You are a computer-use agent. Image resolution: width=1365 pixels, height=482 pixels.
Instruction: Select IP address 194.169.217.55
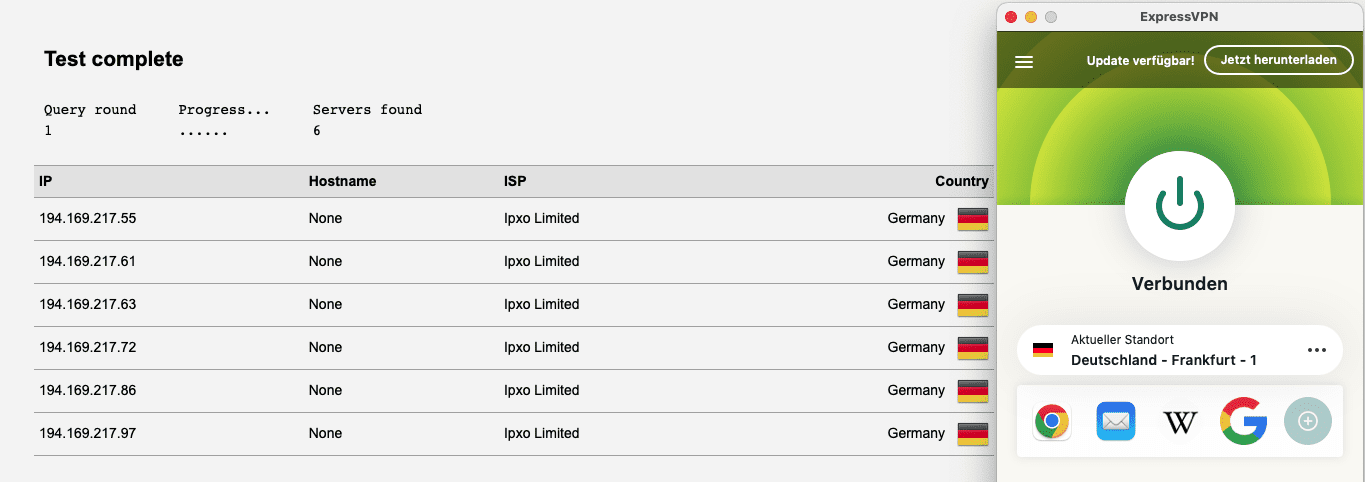(x=87, y=218)
